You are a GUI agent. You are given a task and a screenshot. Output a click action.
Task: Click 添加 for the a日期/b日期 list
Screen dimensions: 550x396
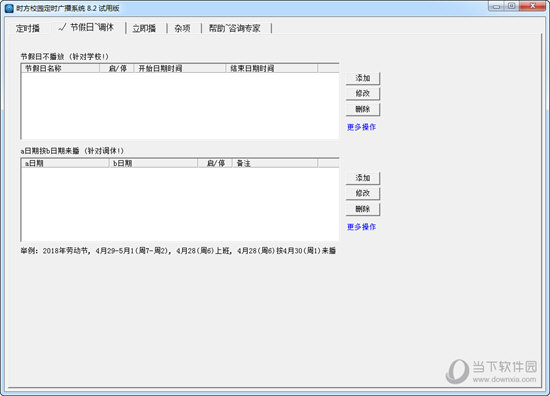coord(363,178)
